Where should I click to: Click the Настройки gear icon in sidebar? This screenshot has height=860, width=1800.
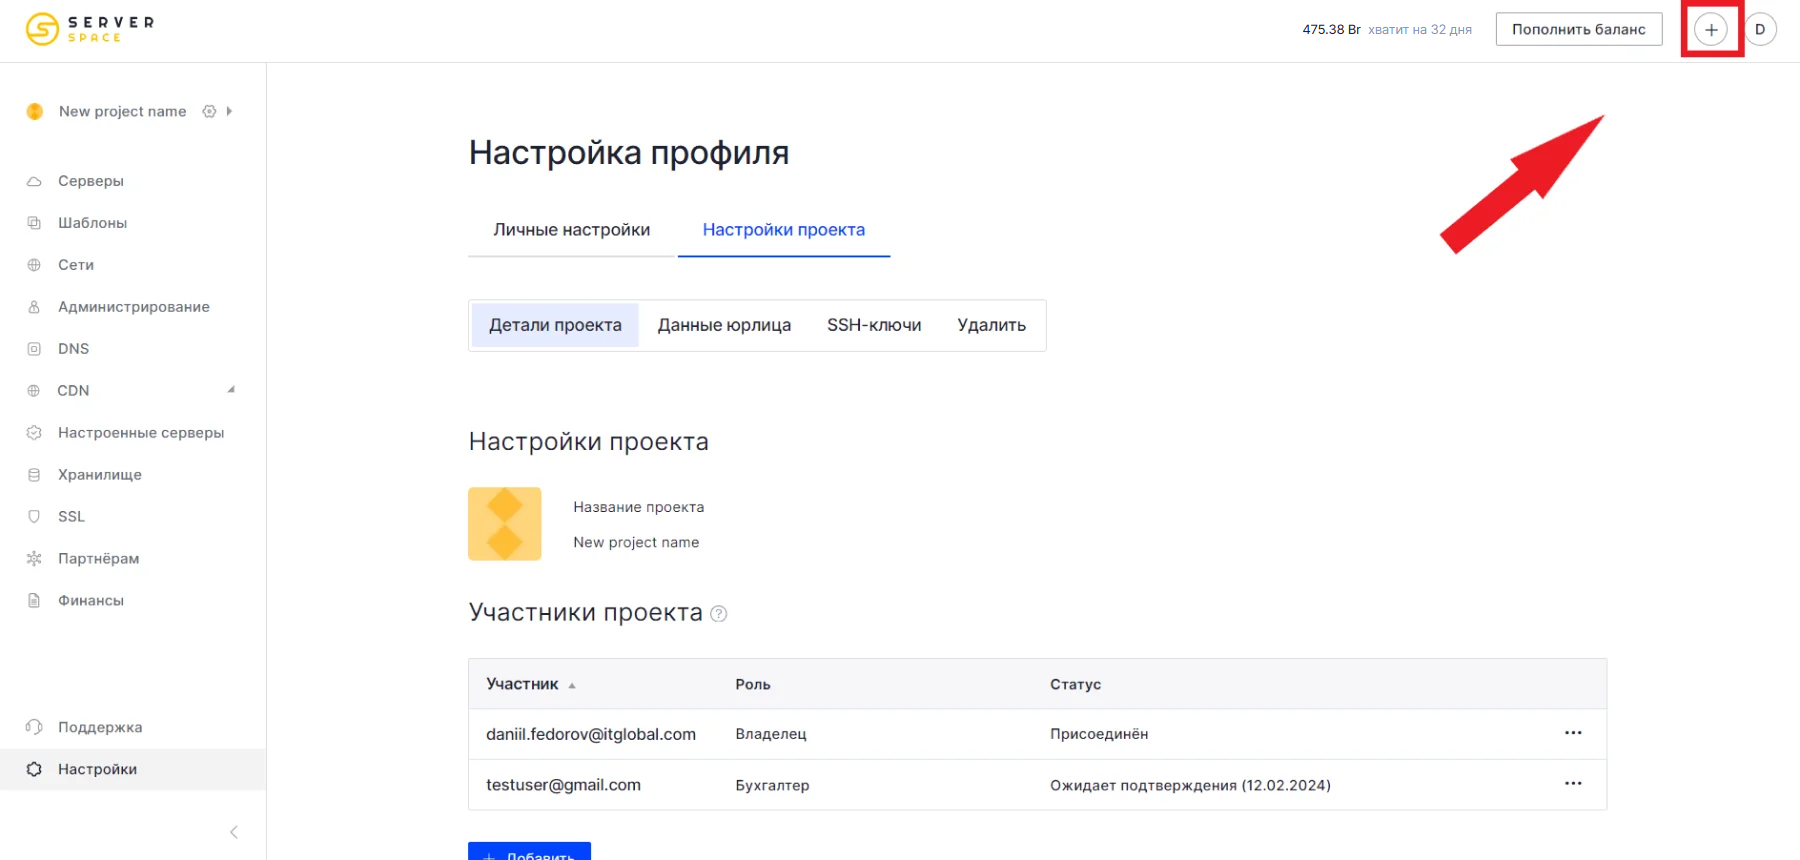(34, 769)
